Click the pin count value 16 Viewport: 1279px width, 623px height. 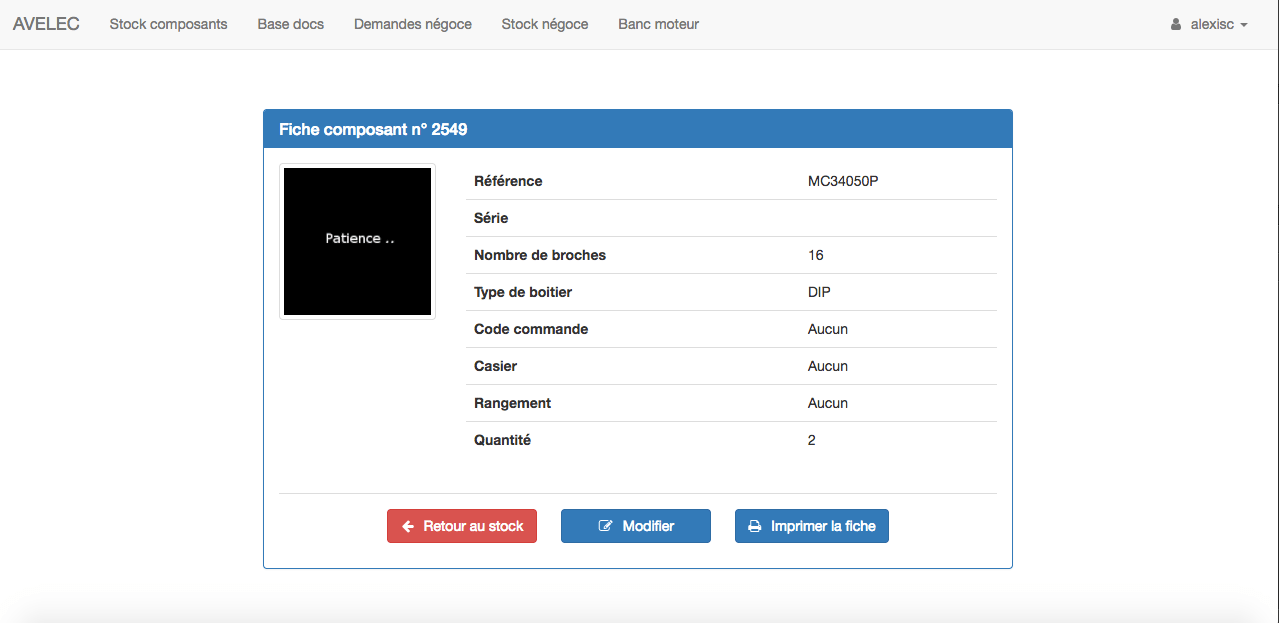[816, 255]
